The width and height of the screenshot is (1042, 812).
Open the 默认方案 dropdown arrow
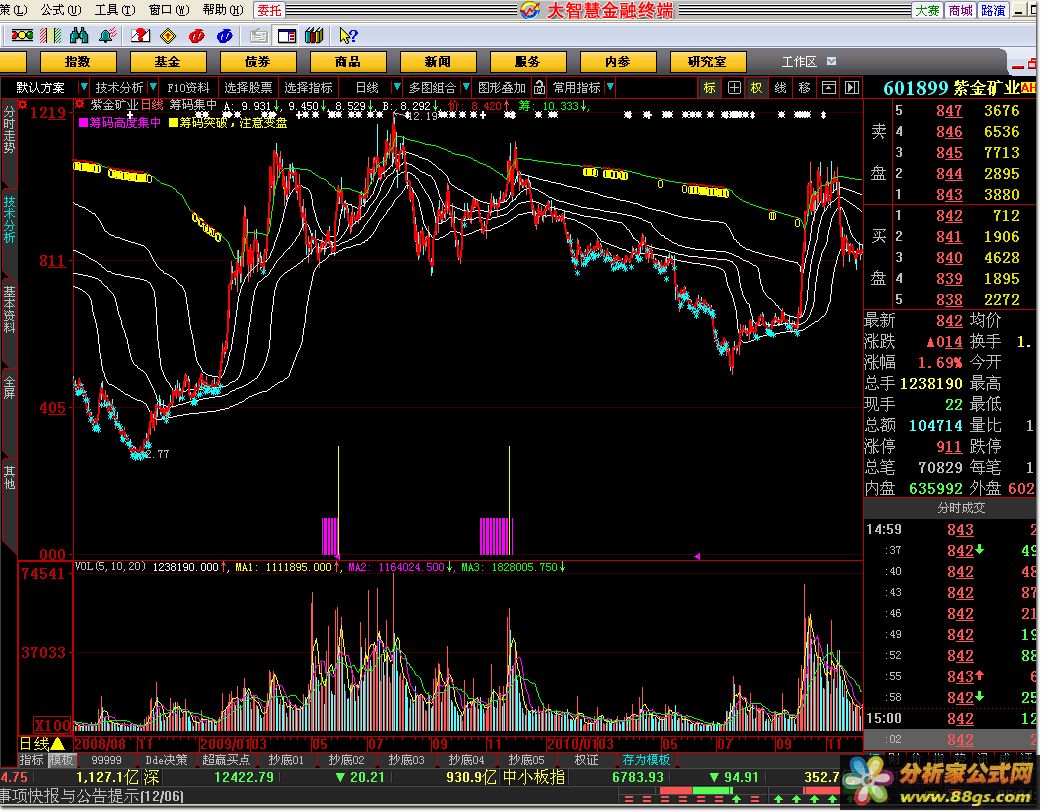84,87
